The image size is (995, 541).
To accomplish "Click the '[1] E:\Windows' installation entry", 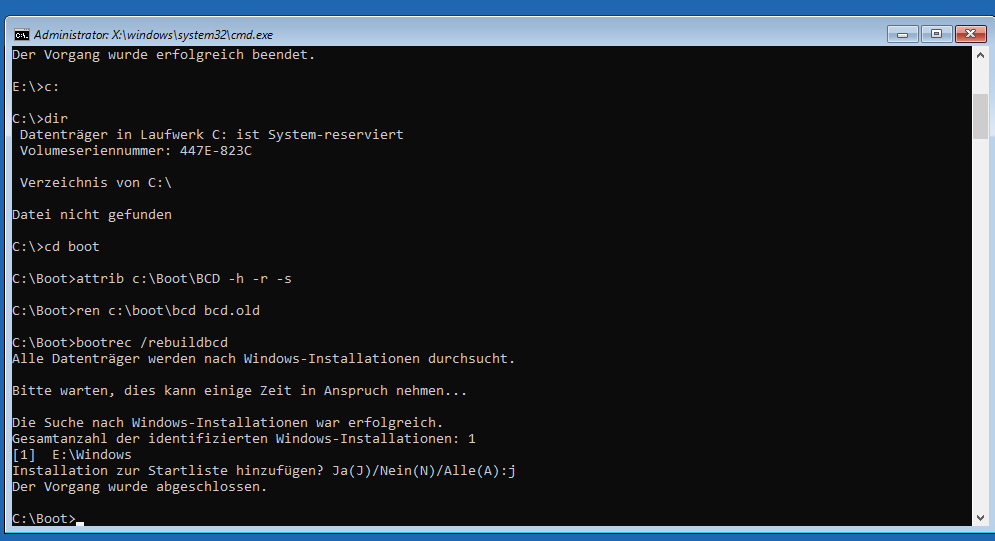I will click(72, 454).
